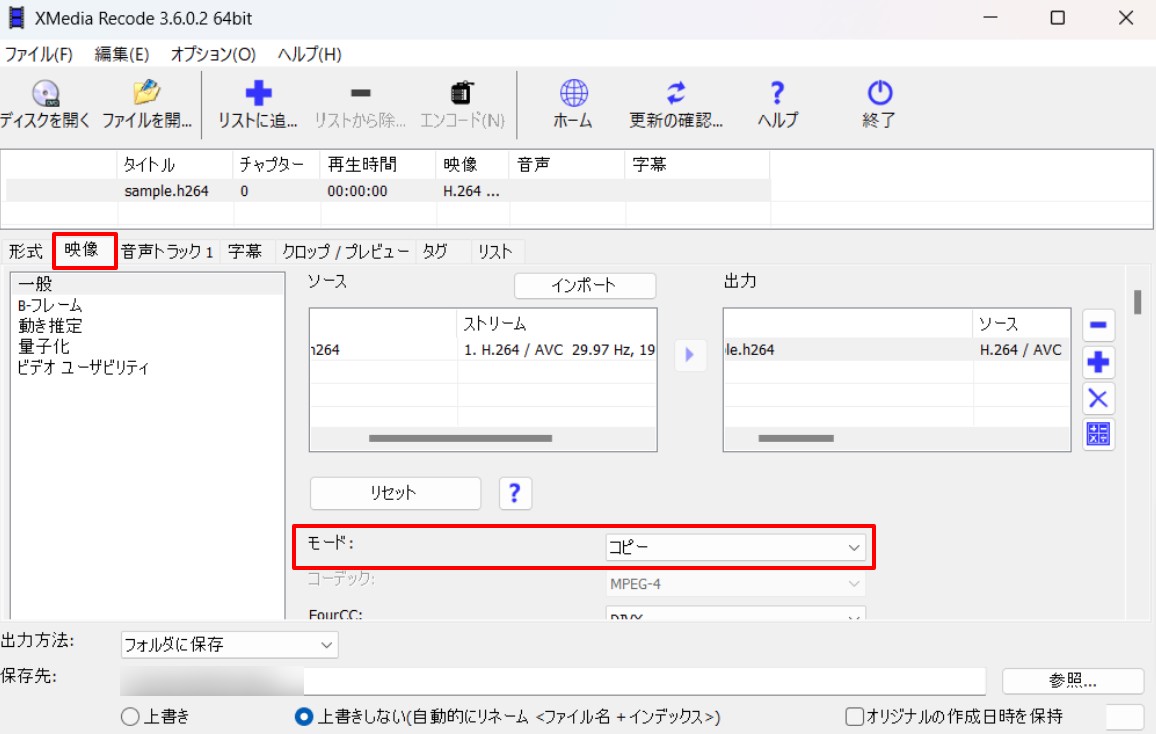Image resolution: width=1156 pixels, height=734 pixels.
Task: Click the 字幕 column header in file list
Action: coord(697,165)
